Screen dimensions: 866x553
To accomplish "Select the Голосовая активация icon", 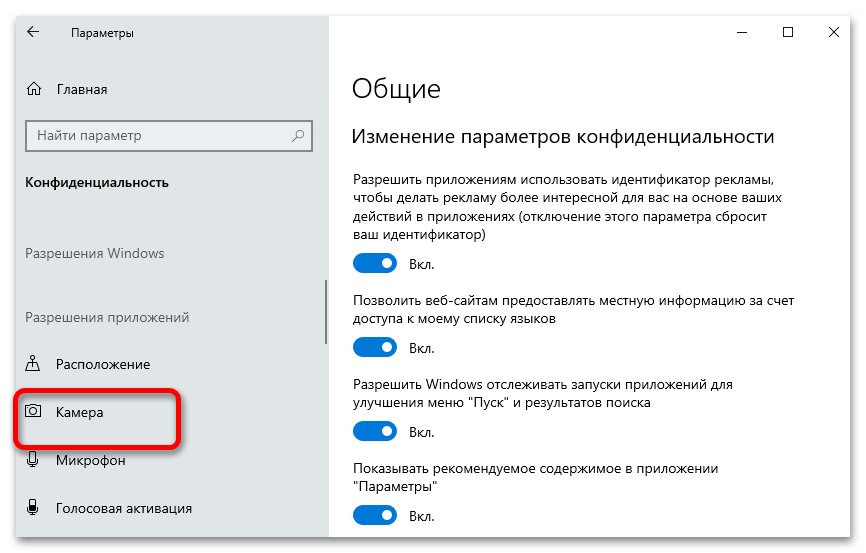I will pos(33,508).
